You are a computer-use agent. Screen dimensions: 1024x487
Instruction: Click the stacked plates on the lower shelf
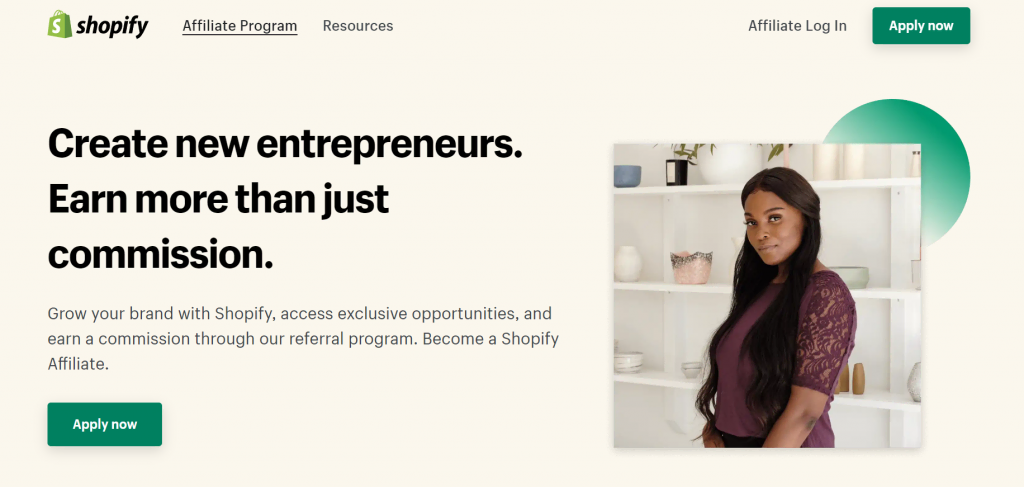click(x=629, y=362)
